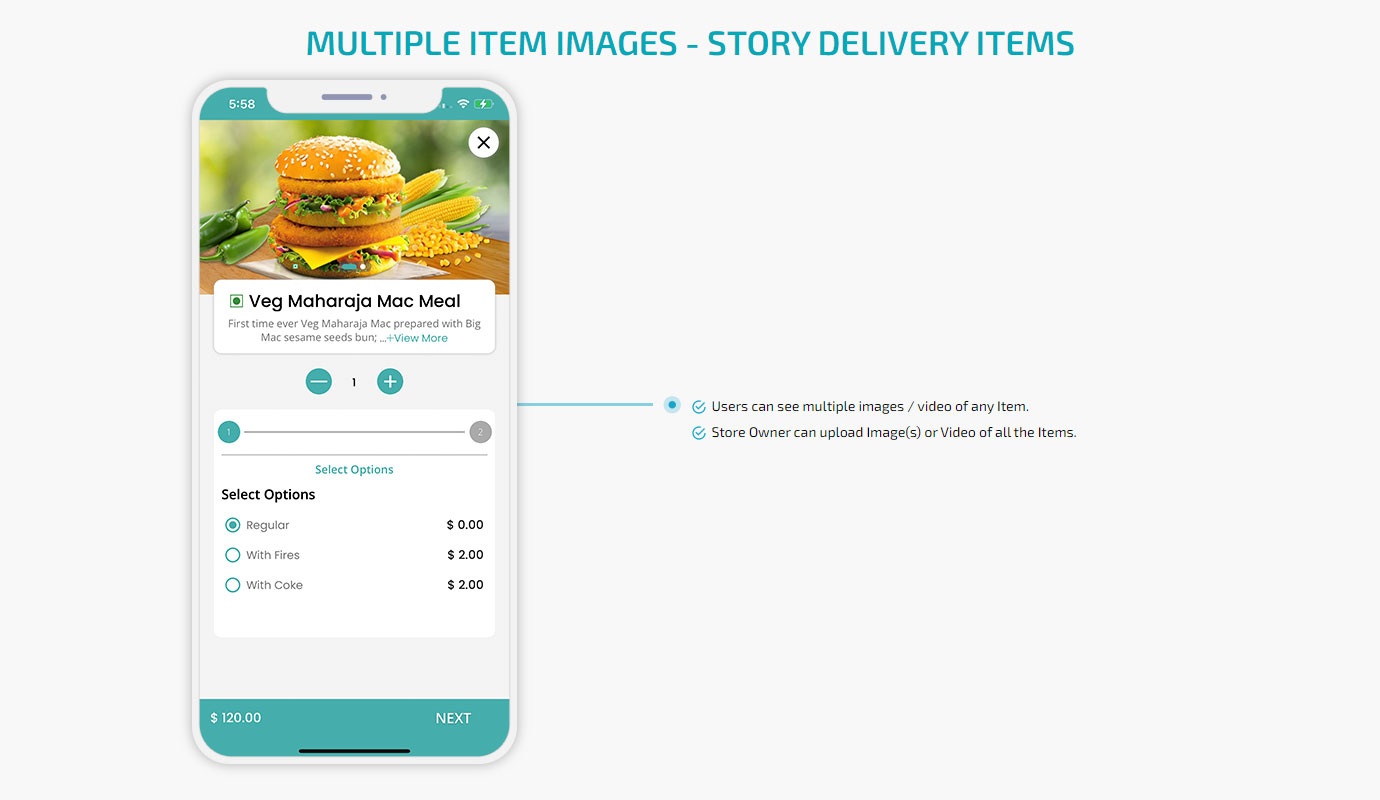The width and height of the screenshot is (1380, 800).
Task: Go to step 1 circle
Action: pos(229,432)
